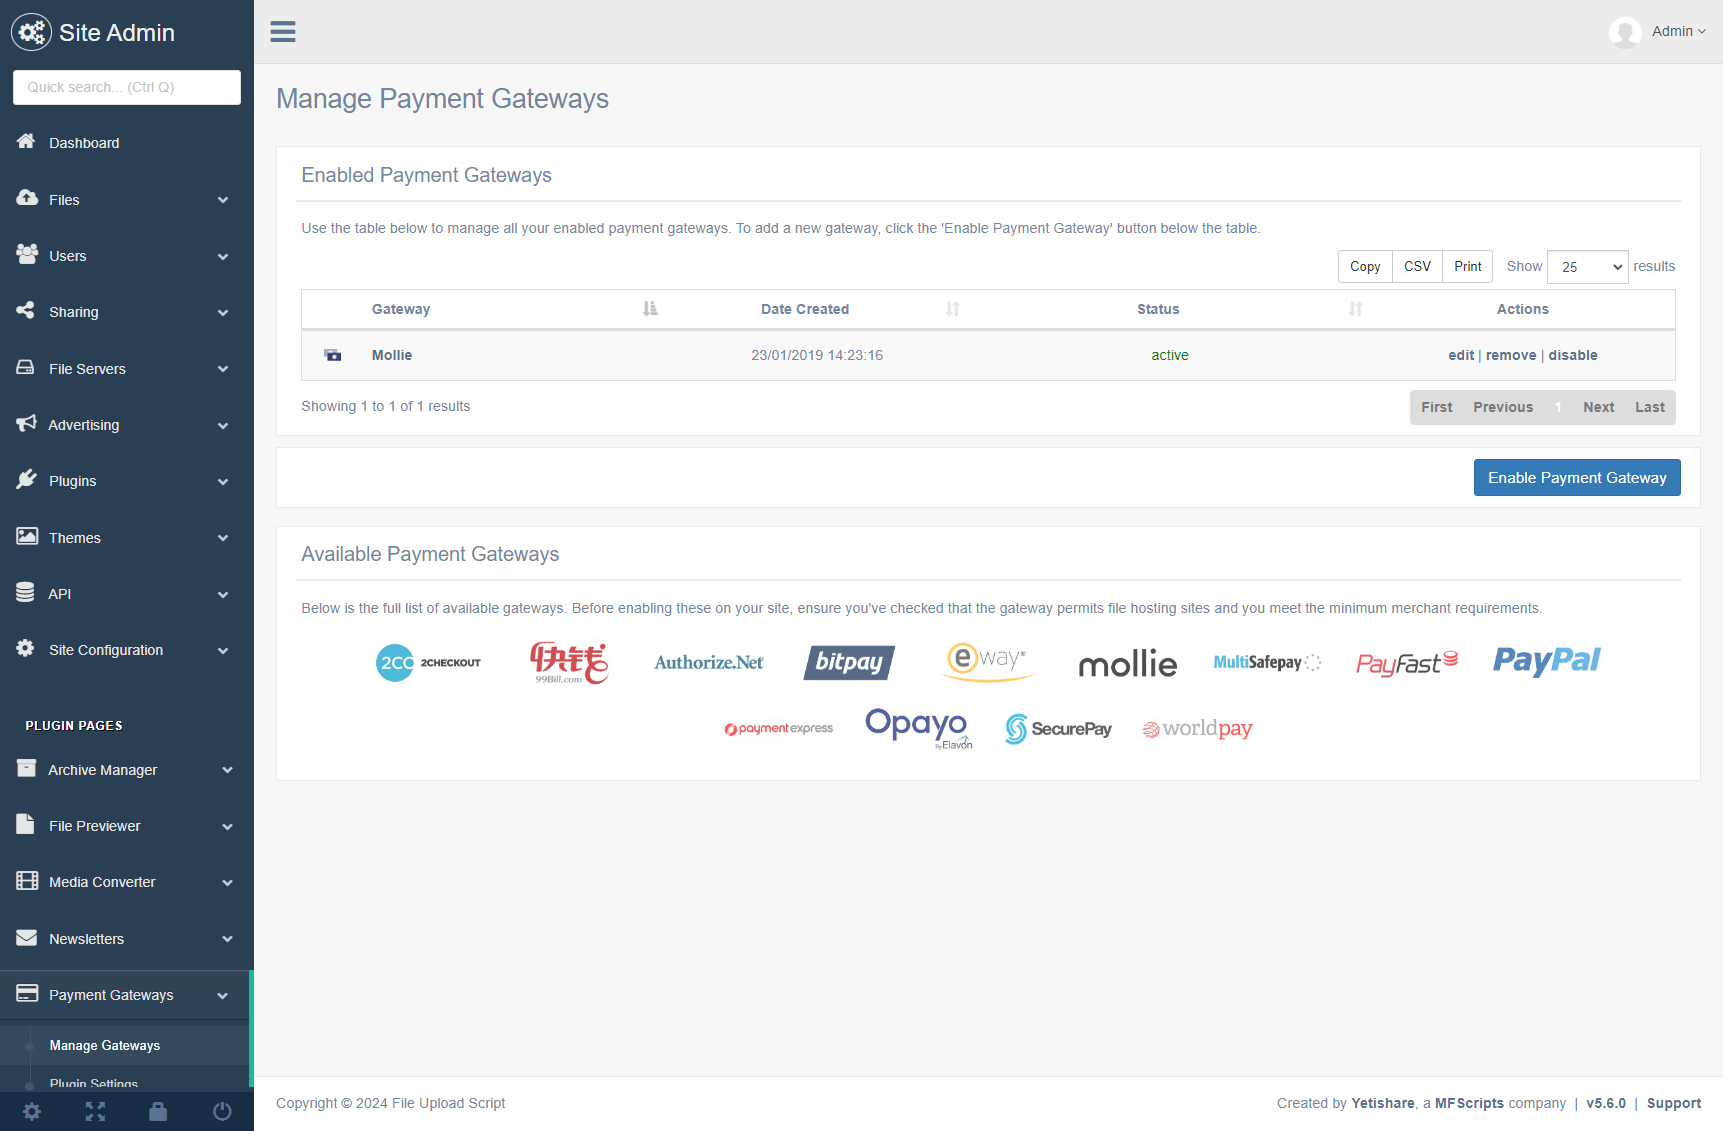
Task: Click the fullscreen expand icon in bottom bar
Action: 95,1111
